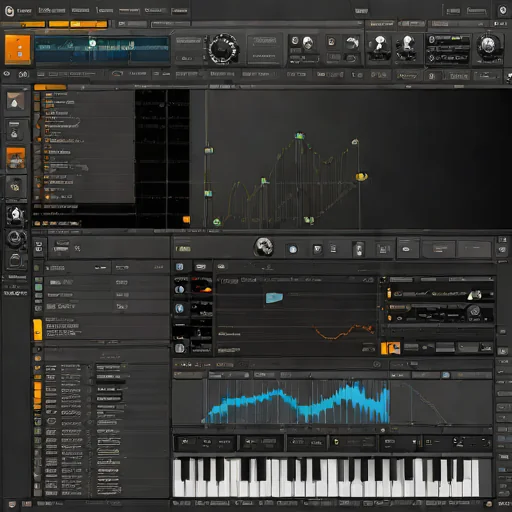Select the orange highlighted thumbnail in the left sidebar
The image size is (512, 512).
[x=16, y=159]
